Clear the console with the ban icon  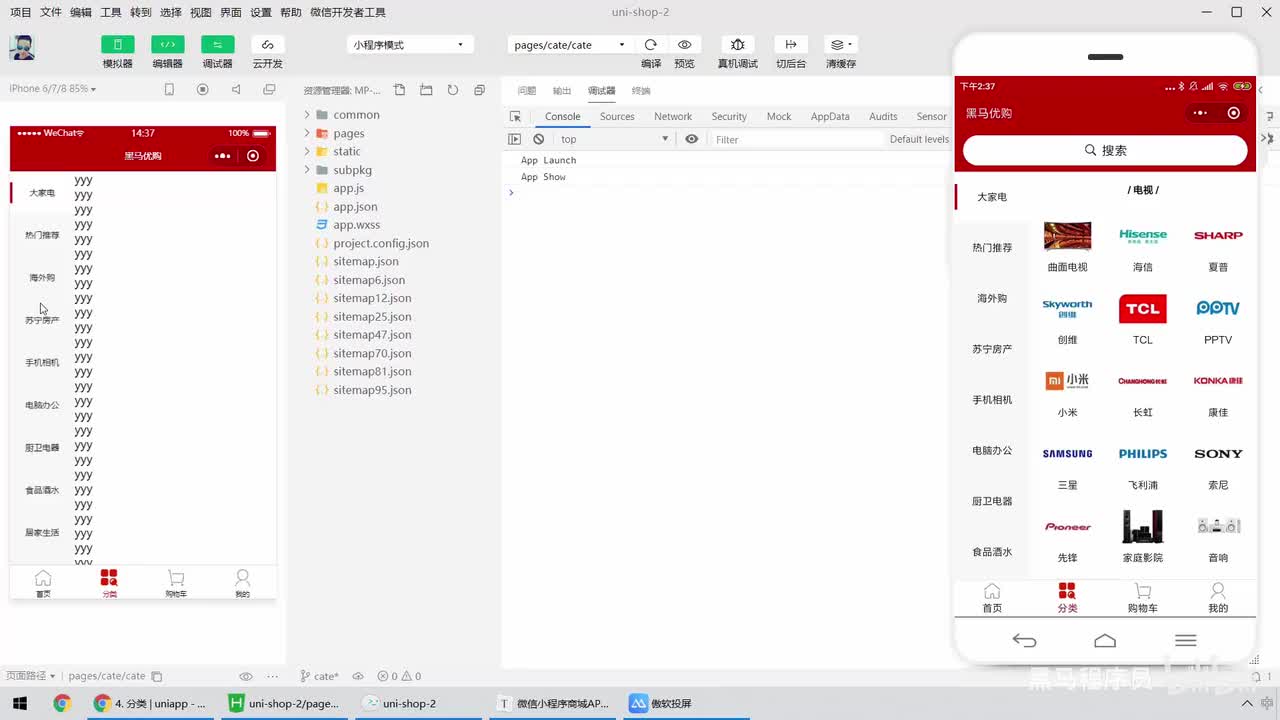coord(539,139)
